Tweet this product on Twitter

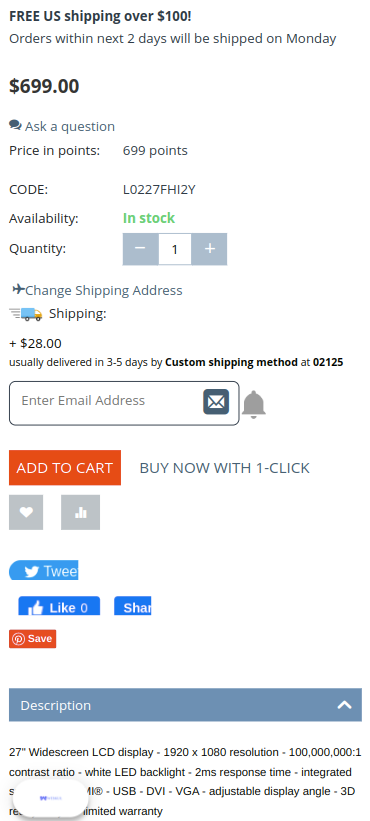pyautogui.click(x=43, y=570)
